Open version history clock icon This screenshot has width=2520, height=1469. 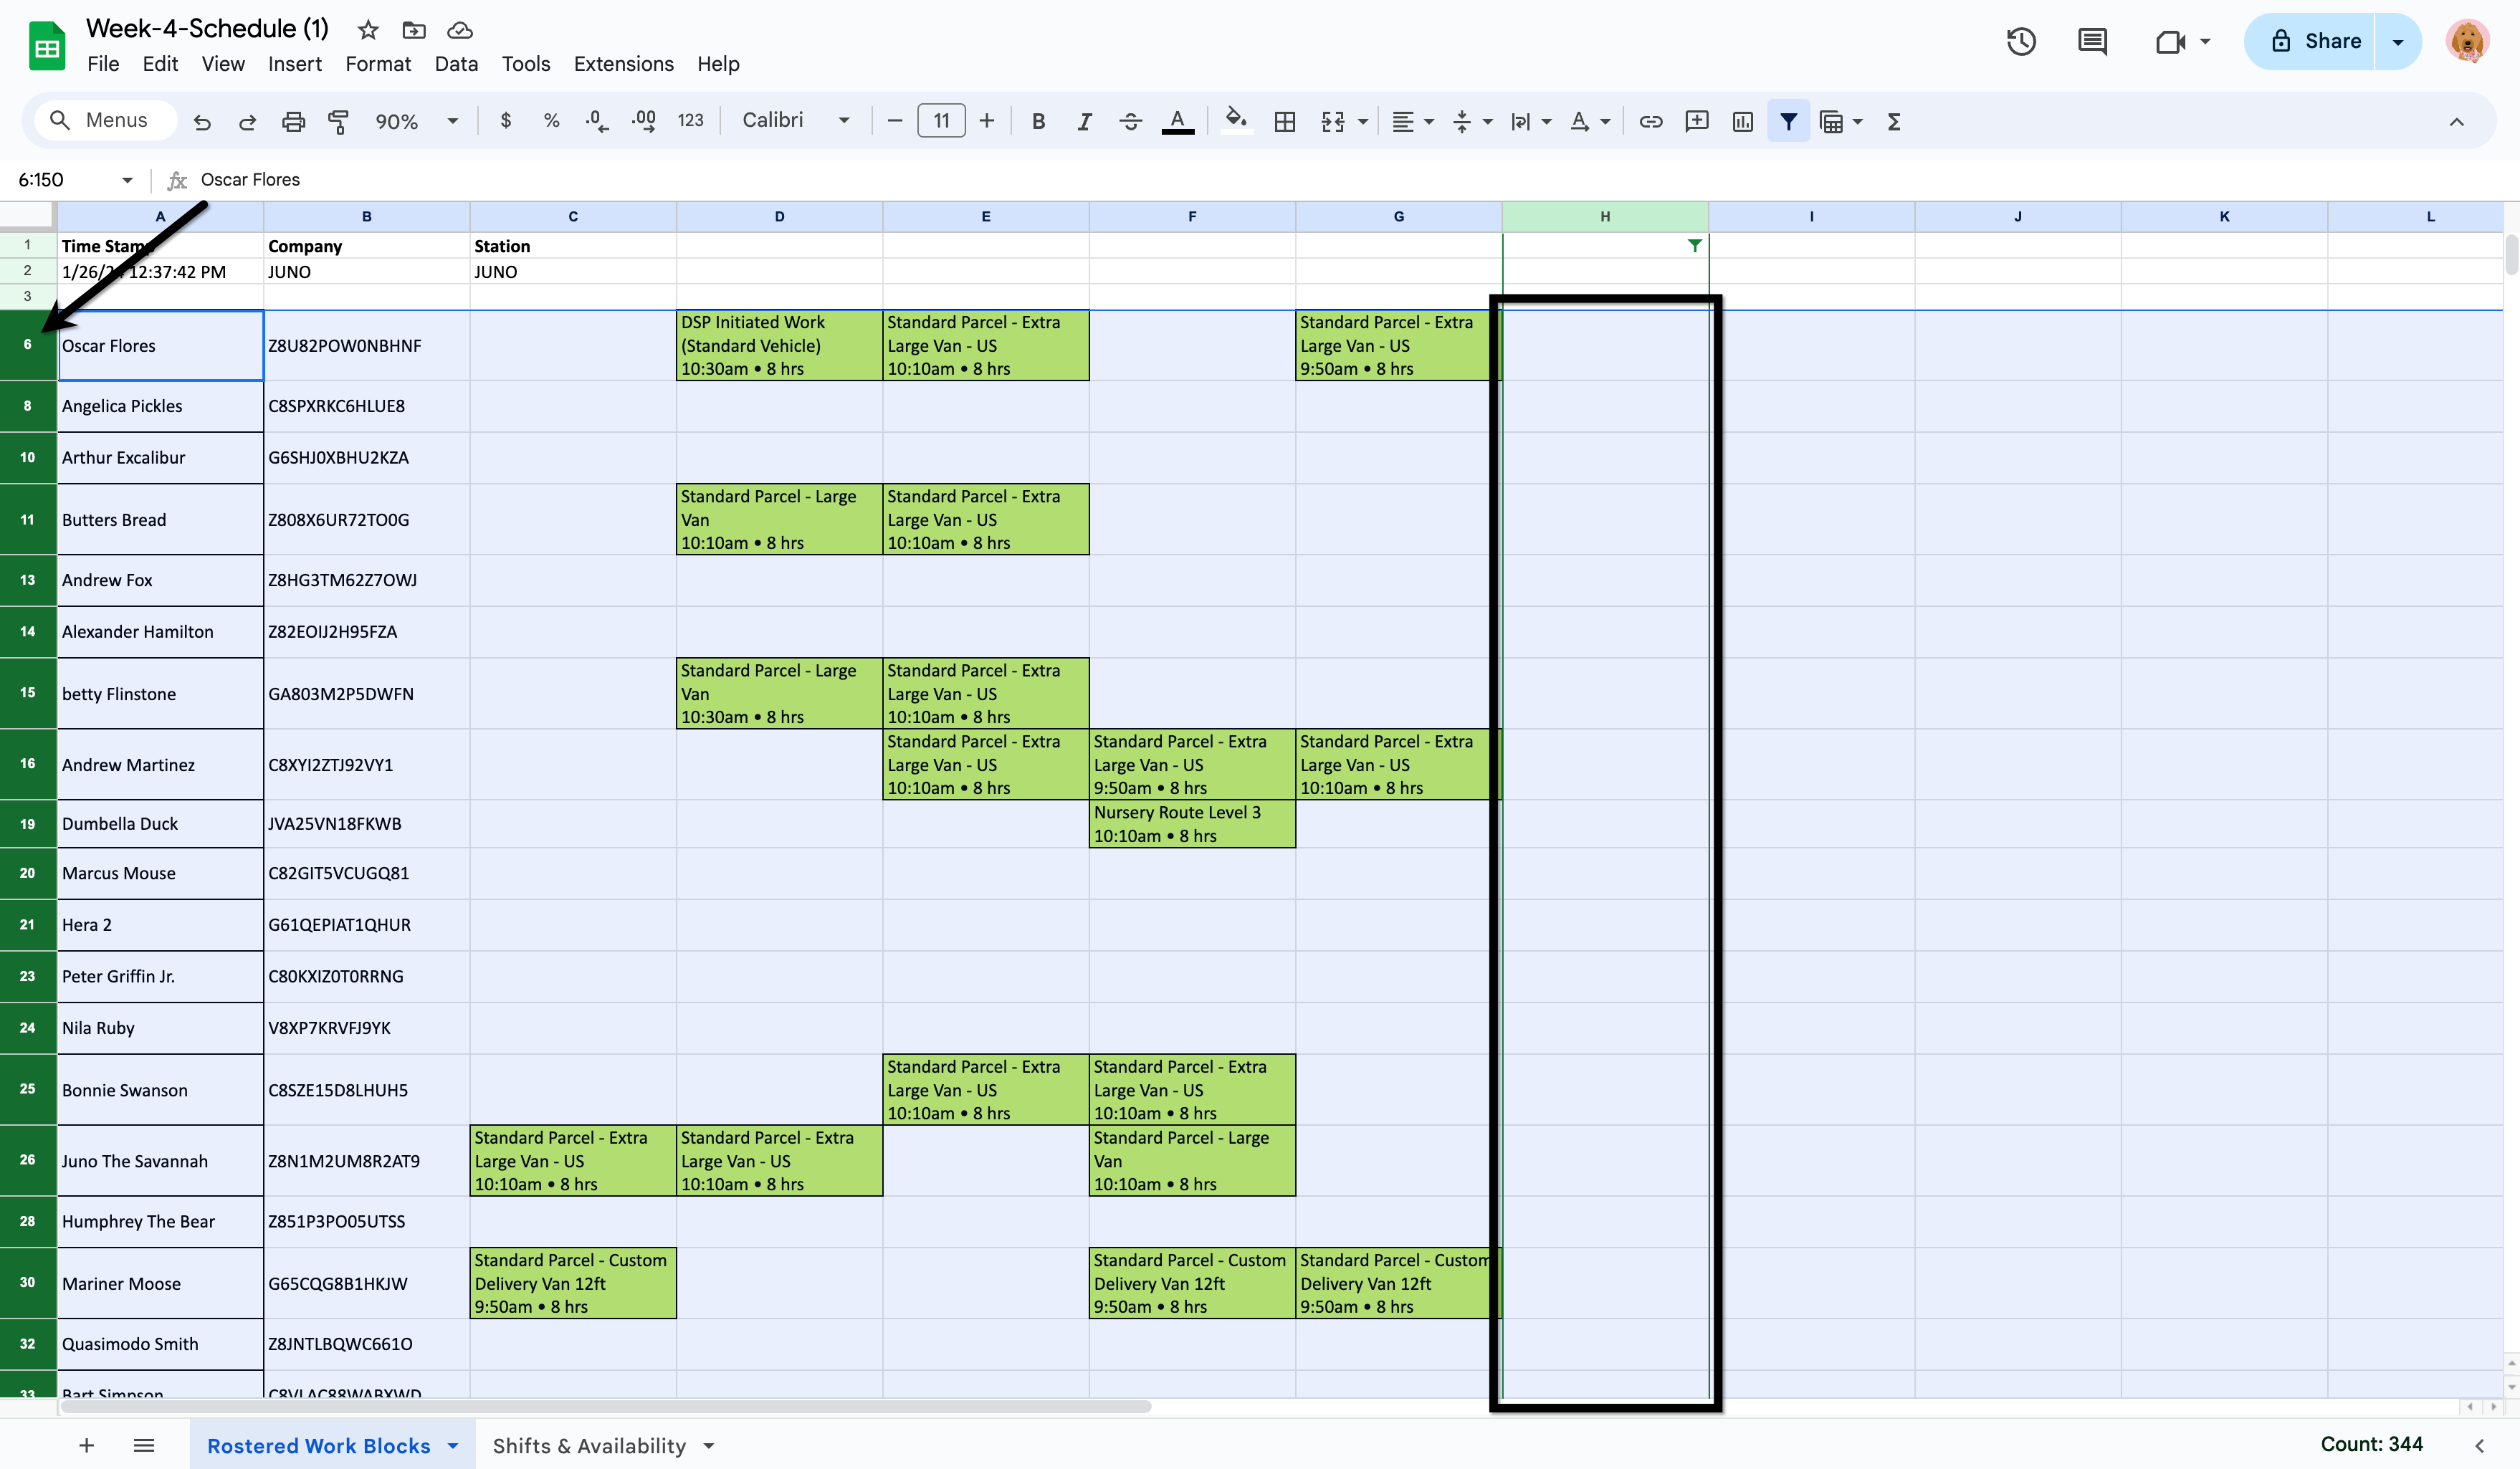[x=2021, y=41]
